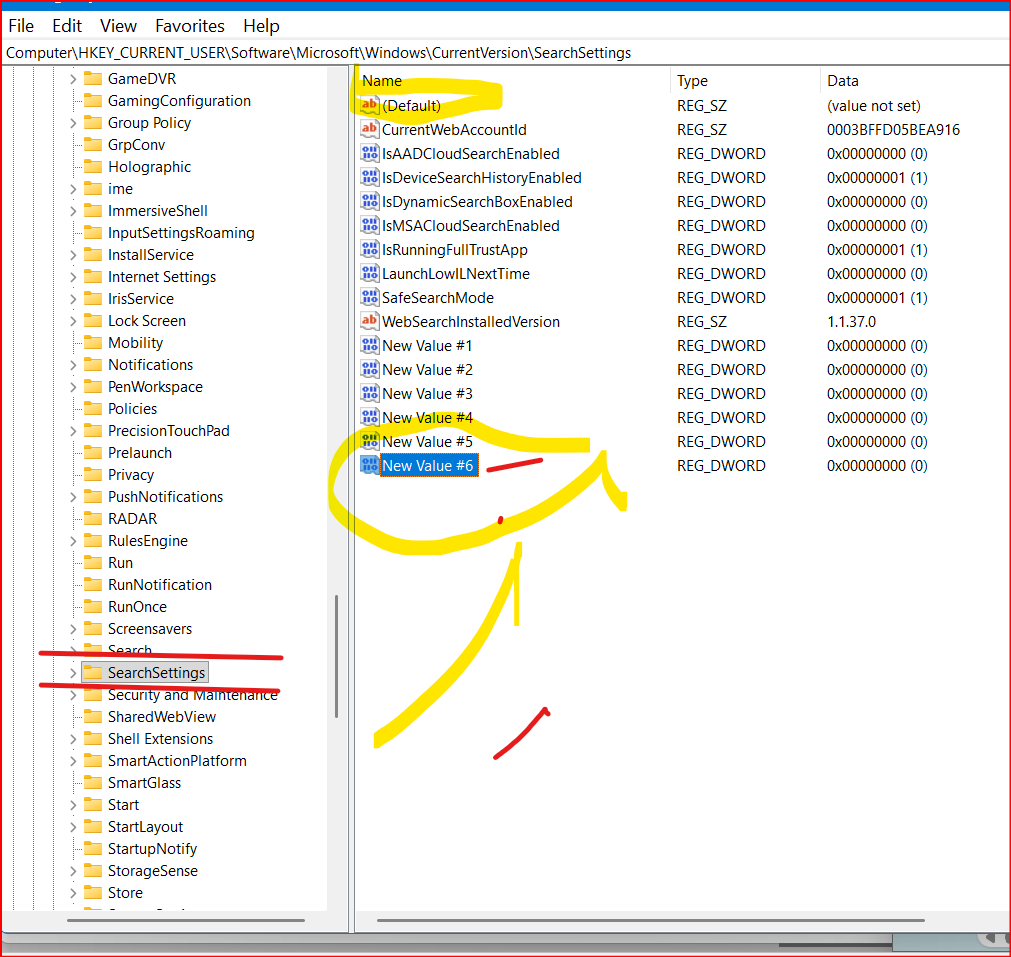Select the Privacy tree key

click(131, 475)
